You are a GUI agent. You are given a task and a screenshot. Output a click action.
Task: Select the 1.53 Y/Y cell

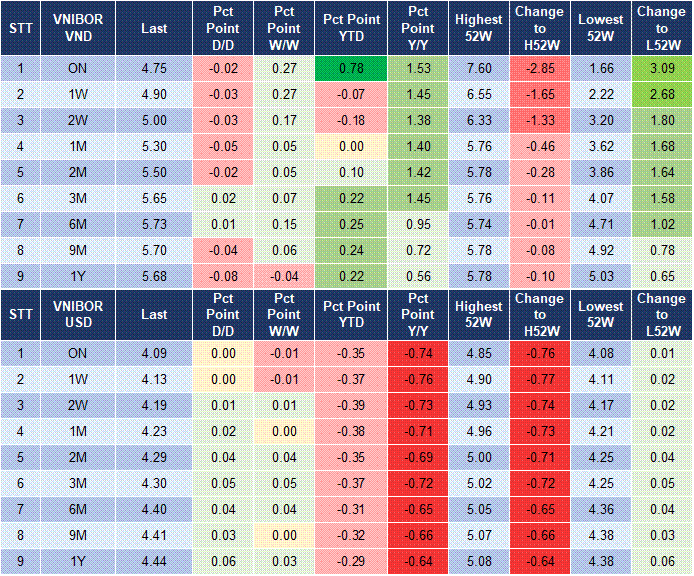(418, 68)
